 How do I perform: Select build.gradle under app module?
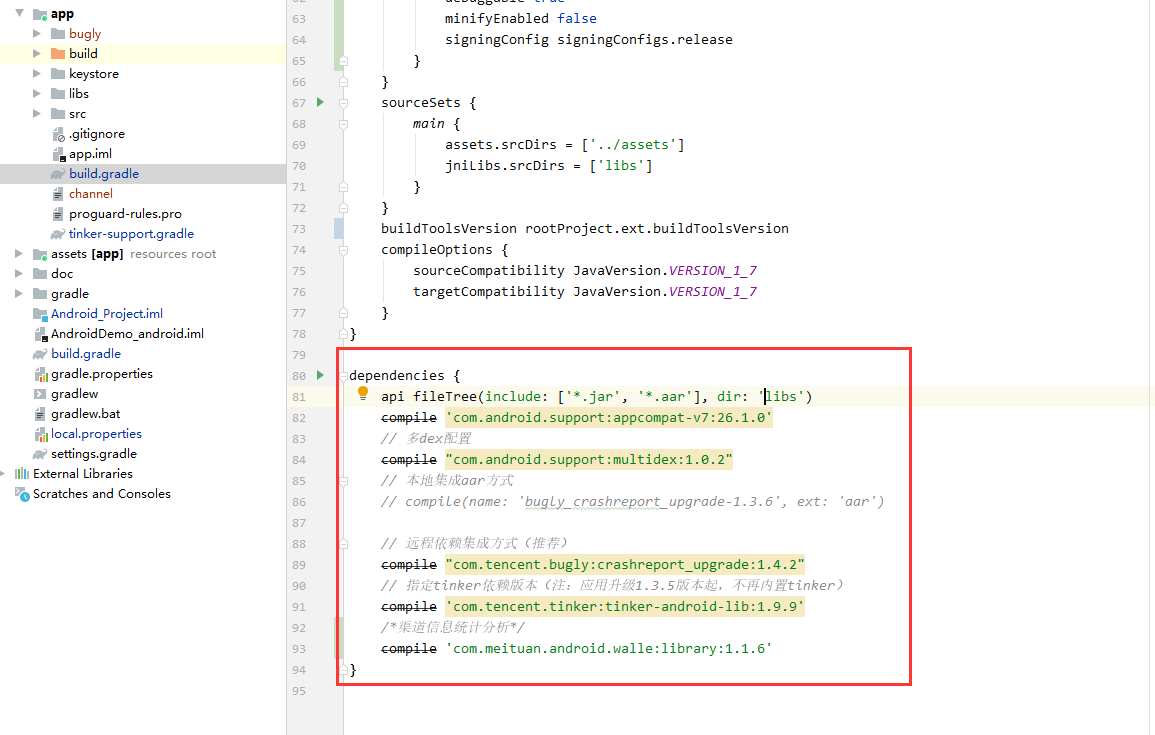click(x=104, y=173)
